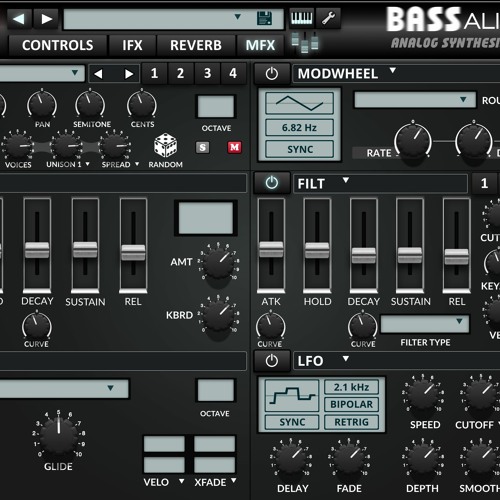Image resolution: width=500 pixels, height=500 pixels.
Task: Click the amp REL slider handle
Action: click(x=133, y=252)
